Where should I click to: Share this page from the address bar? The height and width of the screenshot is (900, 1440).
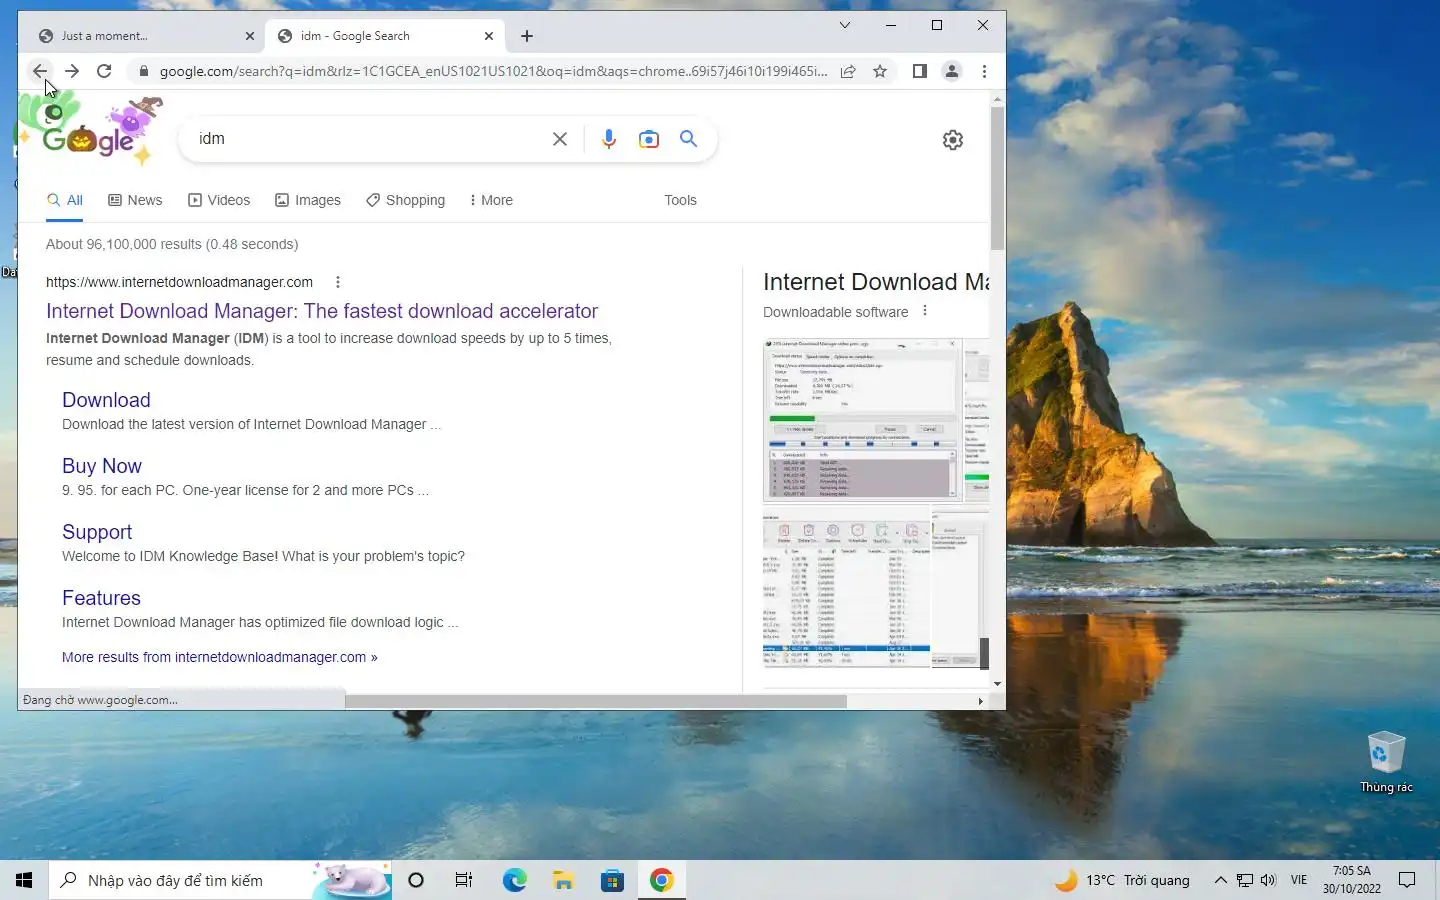[x=848, y=71]
